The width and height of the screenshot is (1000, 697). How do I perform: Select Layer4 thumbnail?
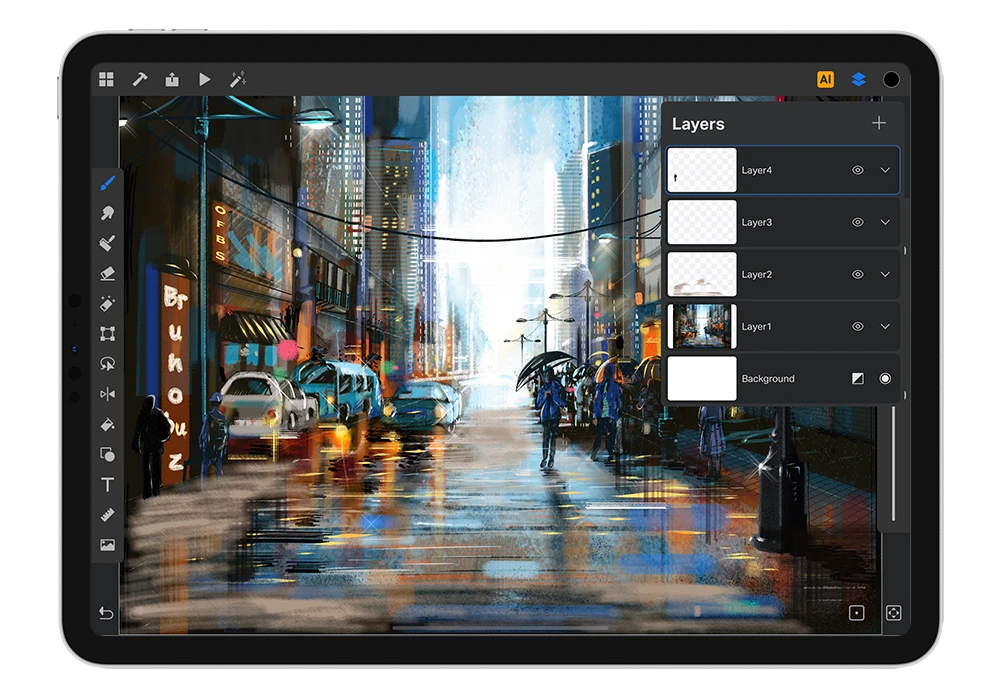(x=702, y=170)
